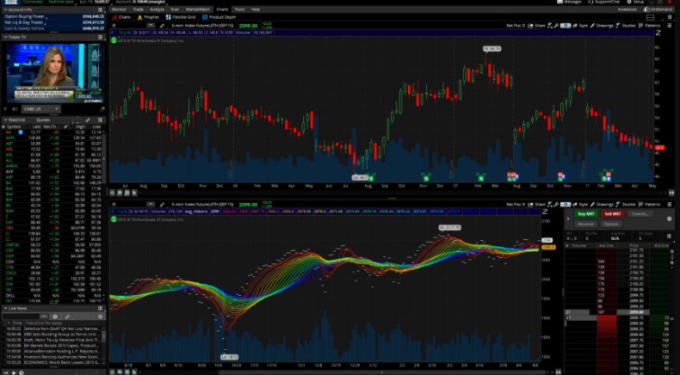The width and height of the screenshot is (680, 375).
Task: Click the upper chart's scroll-right arrow
Action: (x=672, y=192)
